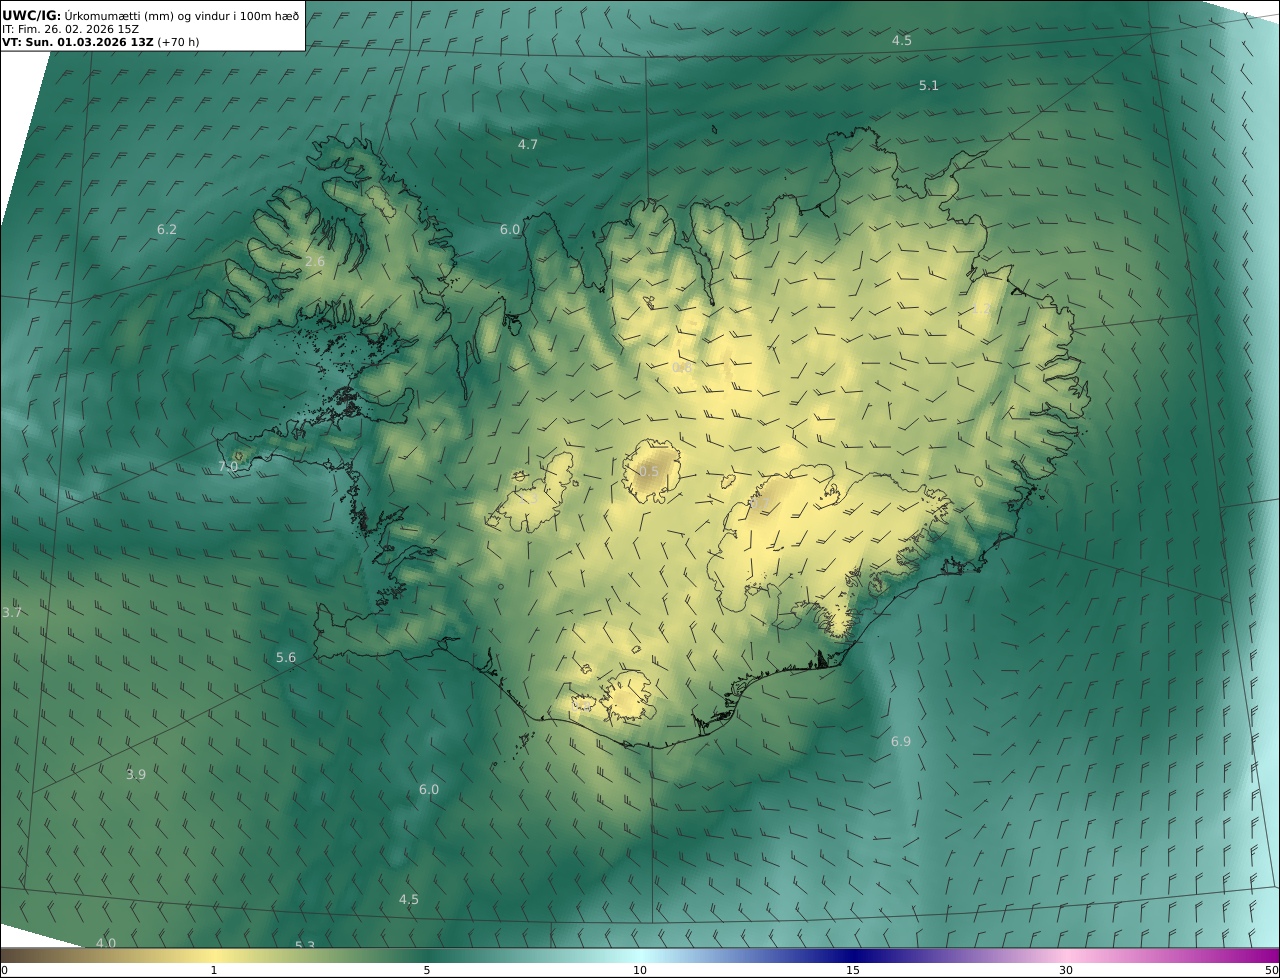1280x978 pixels.
Task: Click the colorbar tick label 50
Action: (1272, 971)
